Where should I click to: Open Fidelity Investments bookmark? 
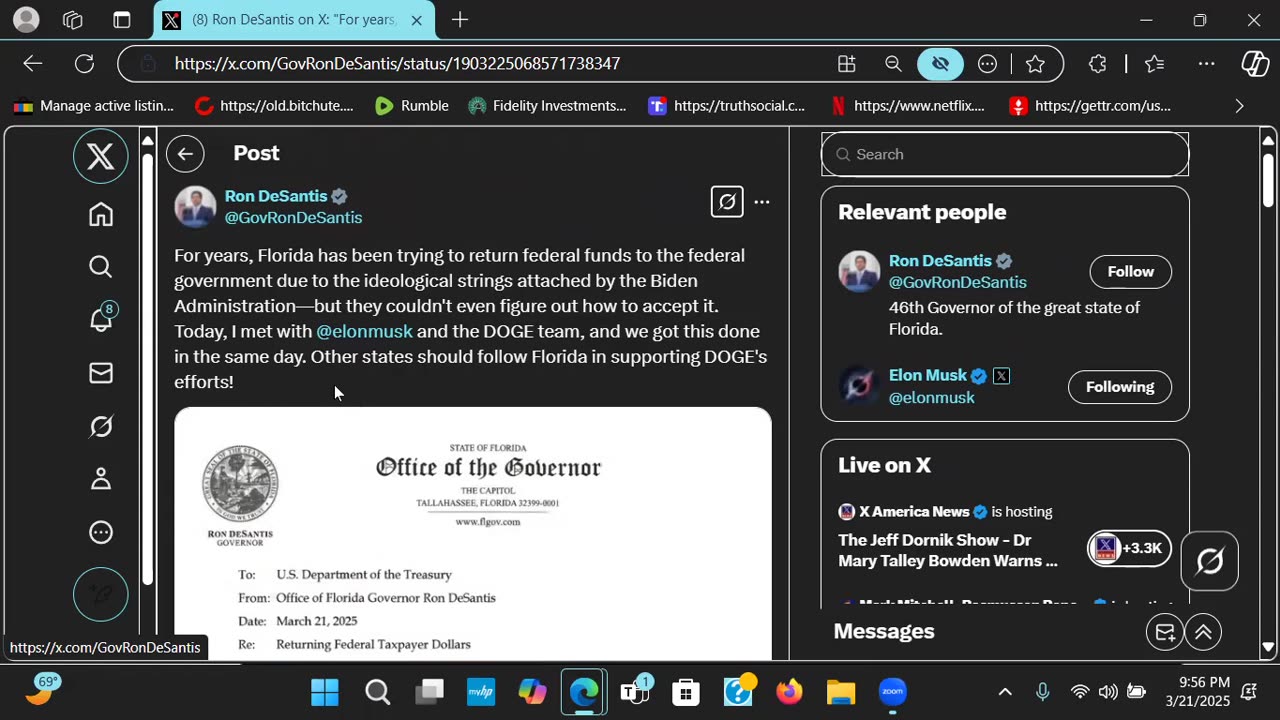point(548,106)
